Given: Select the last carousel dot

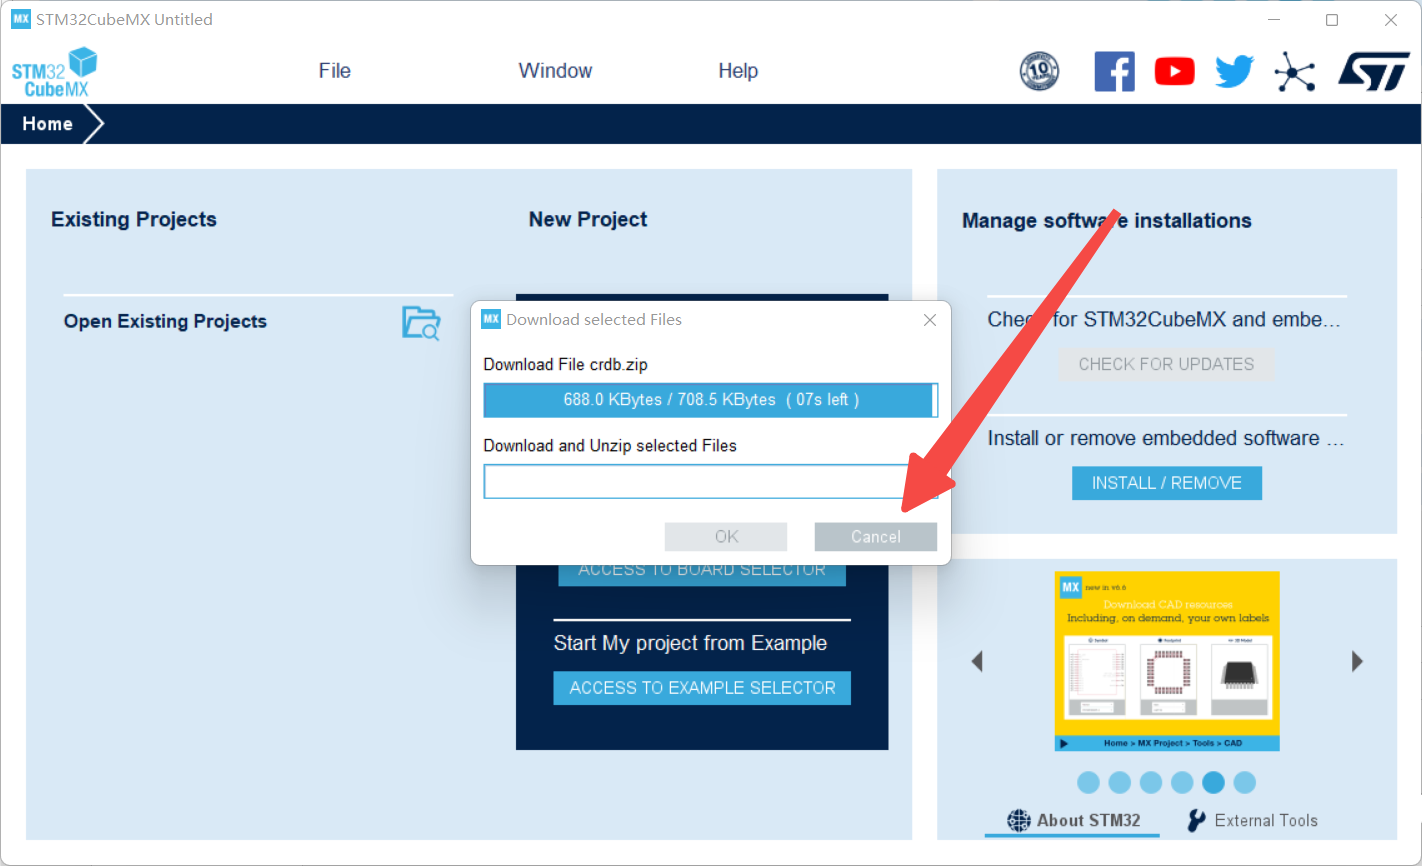Looking at the screenshot, I should click(x=1244, y=783).
